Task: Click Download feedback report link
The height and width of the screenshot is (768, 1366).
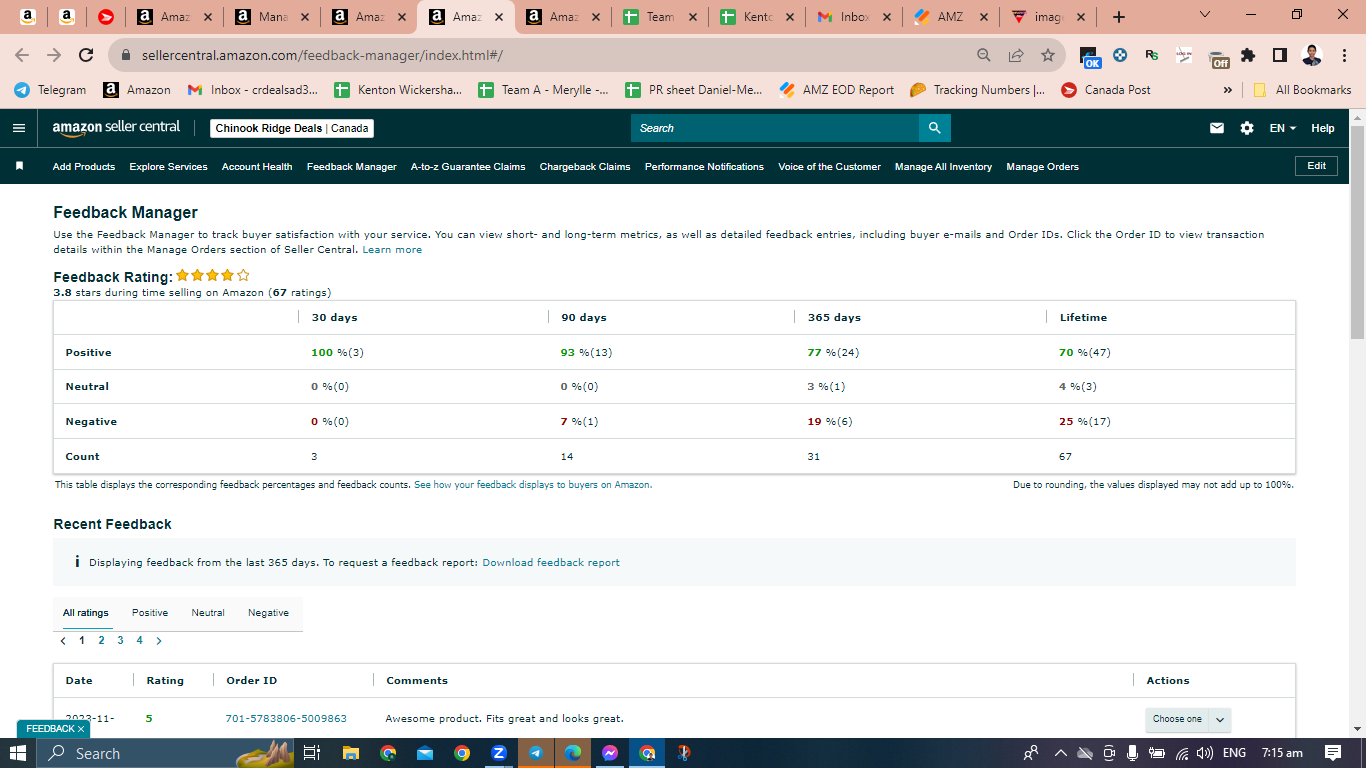Action: point(551,563)
